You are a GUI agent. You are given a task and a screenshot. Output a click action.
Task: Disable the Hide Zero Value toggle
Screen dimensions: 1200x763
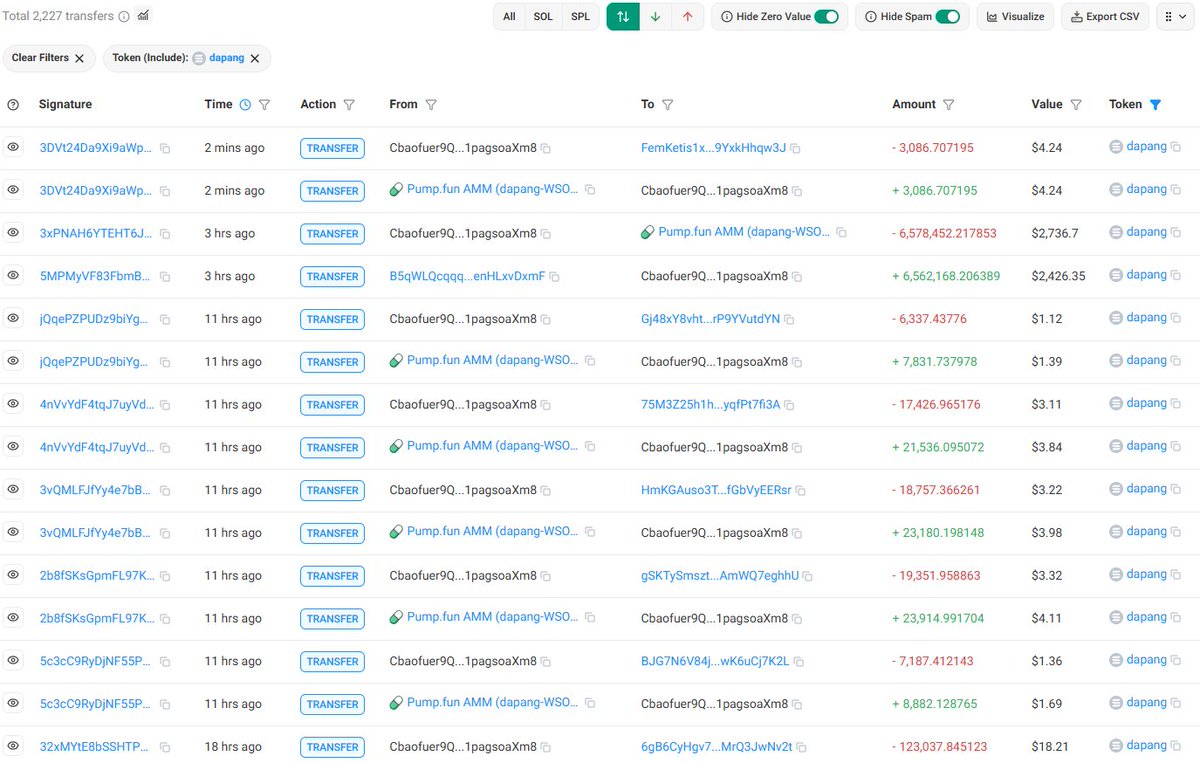point(827,16)
